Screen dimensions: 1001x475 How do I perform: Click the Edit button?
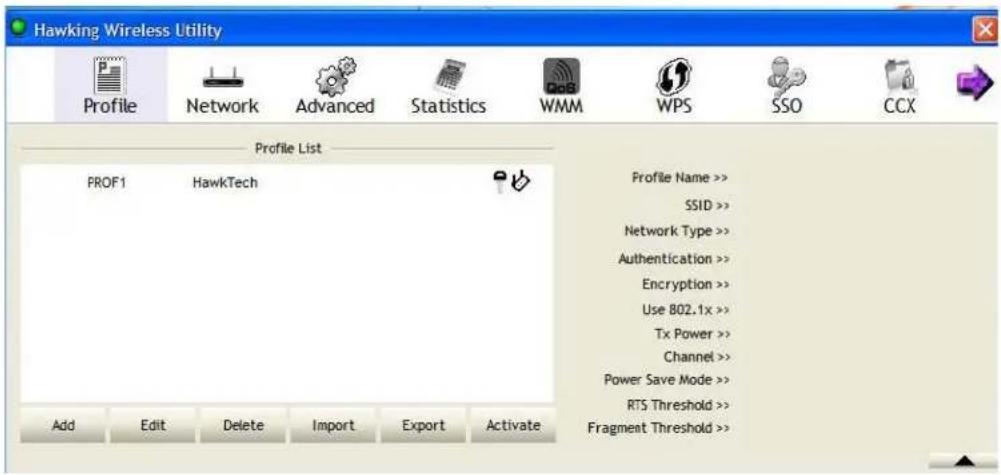click(153, 425)
